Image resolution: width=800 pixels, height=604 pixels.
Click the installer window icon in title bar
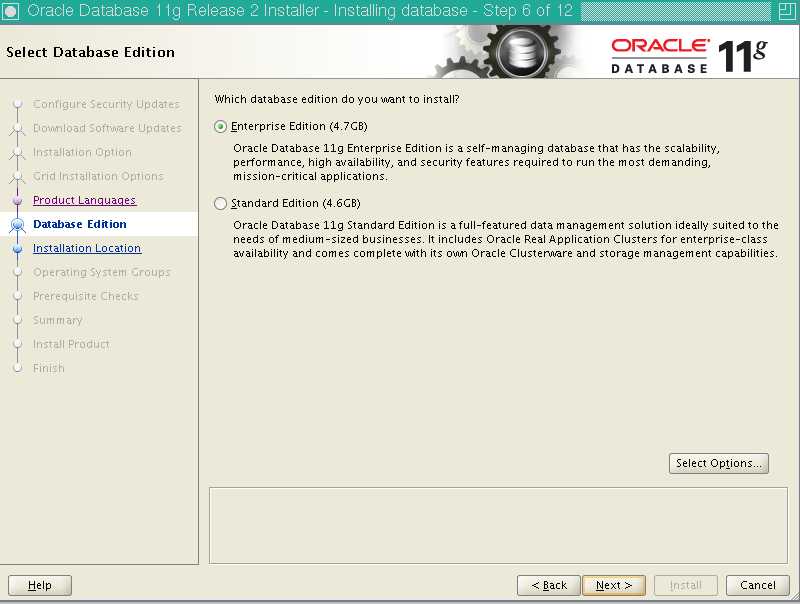[10, 11]
